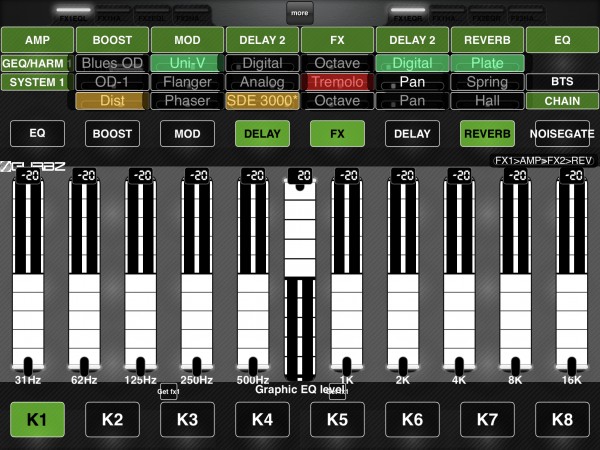Select the K4 preset button
The width and height of the screenshot is (600, 450).
pos(262,419)
